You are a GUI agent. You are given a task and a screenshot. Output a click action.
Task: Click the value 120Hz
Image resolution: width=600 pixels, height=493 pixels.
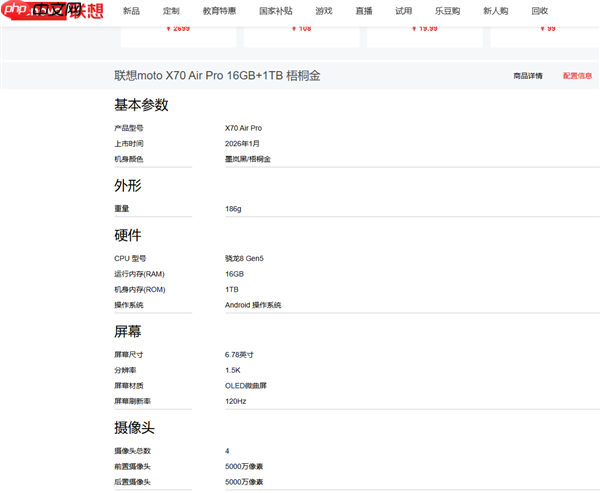coord(236,401)
